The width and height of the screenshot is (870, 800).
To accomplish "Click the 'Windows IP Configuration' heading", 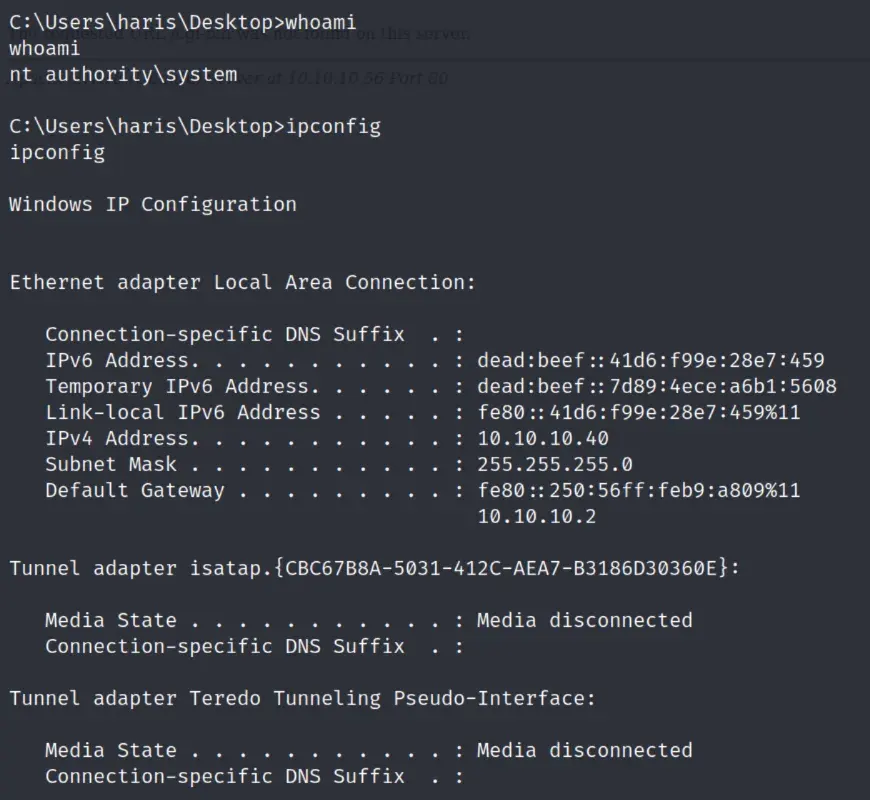I will pos(153,204).
